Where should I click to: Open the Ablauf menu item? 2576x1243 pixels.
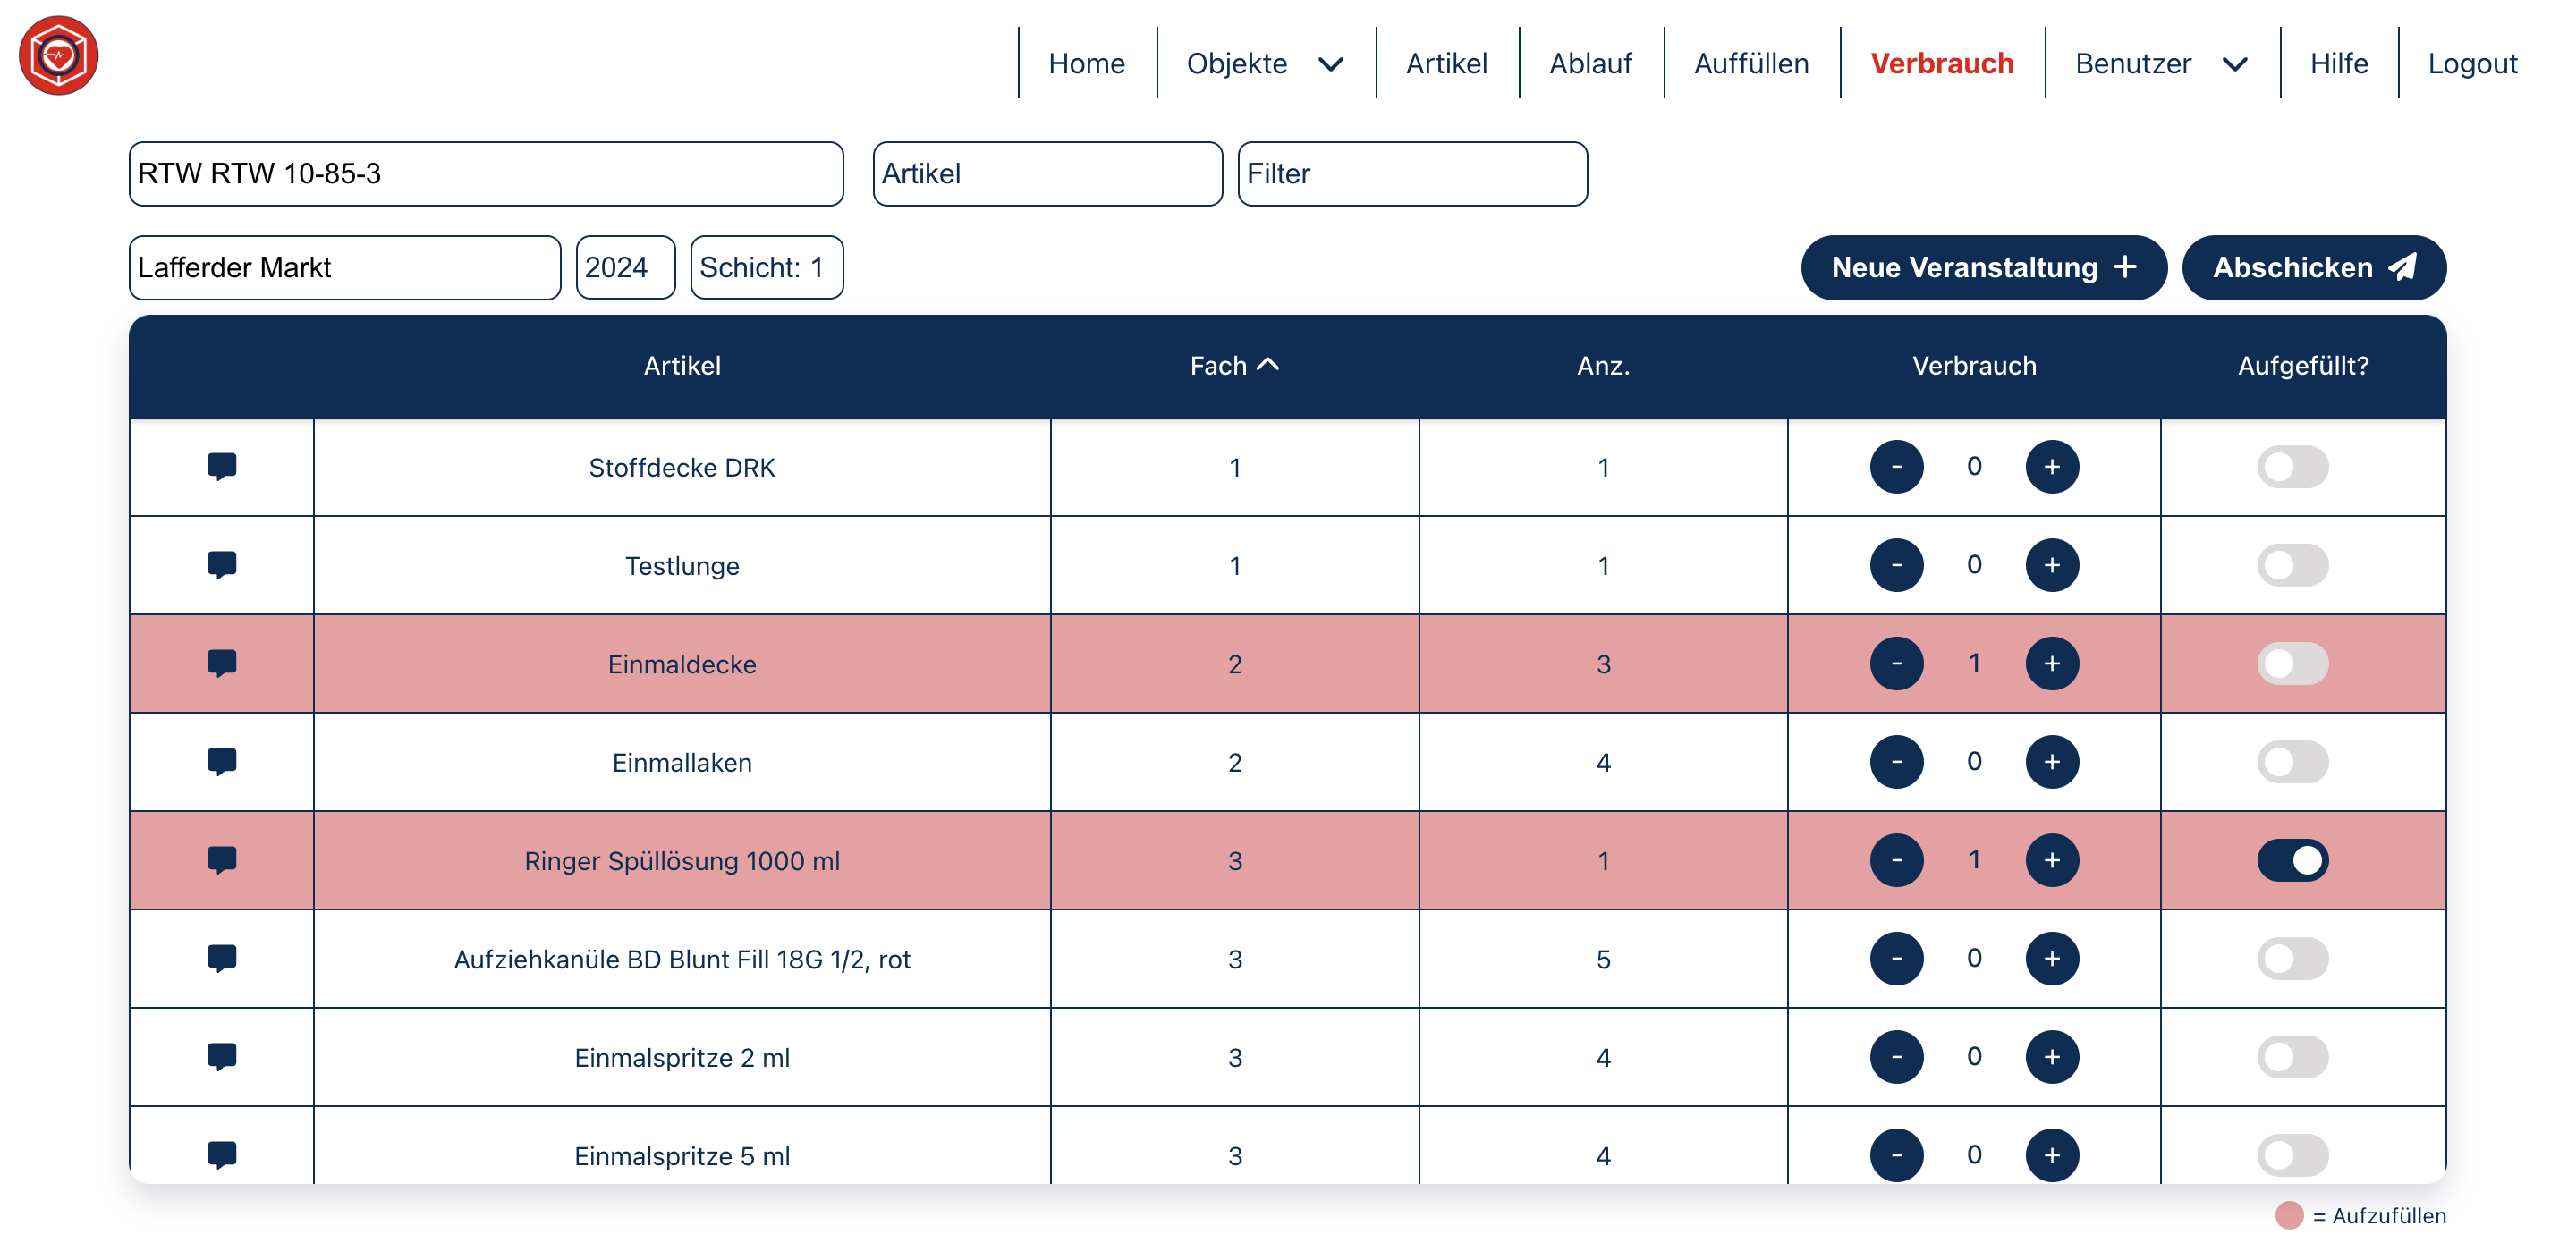(1589, 63)
